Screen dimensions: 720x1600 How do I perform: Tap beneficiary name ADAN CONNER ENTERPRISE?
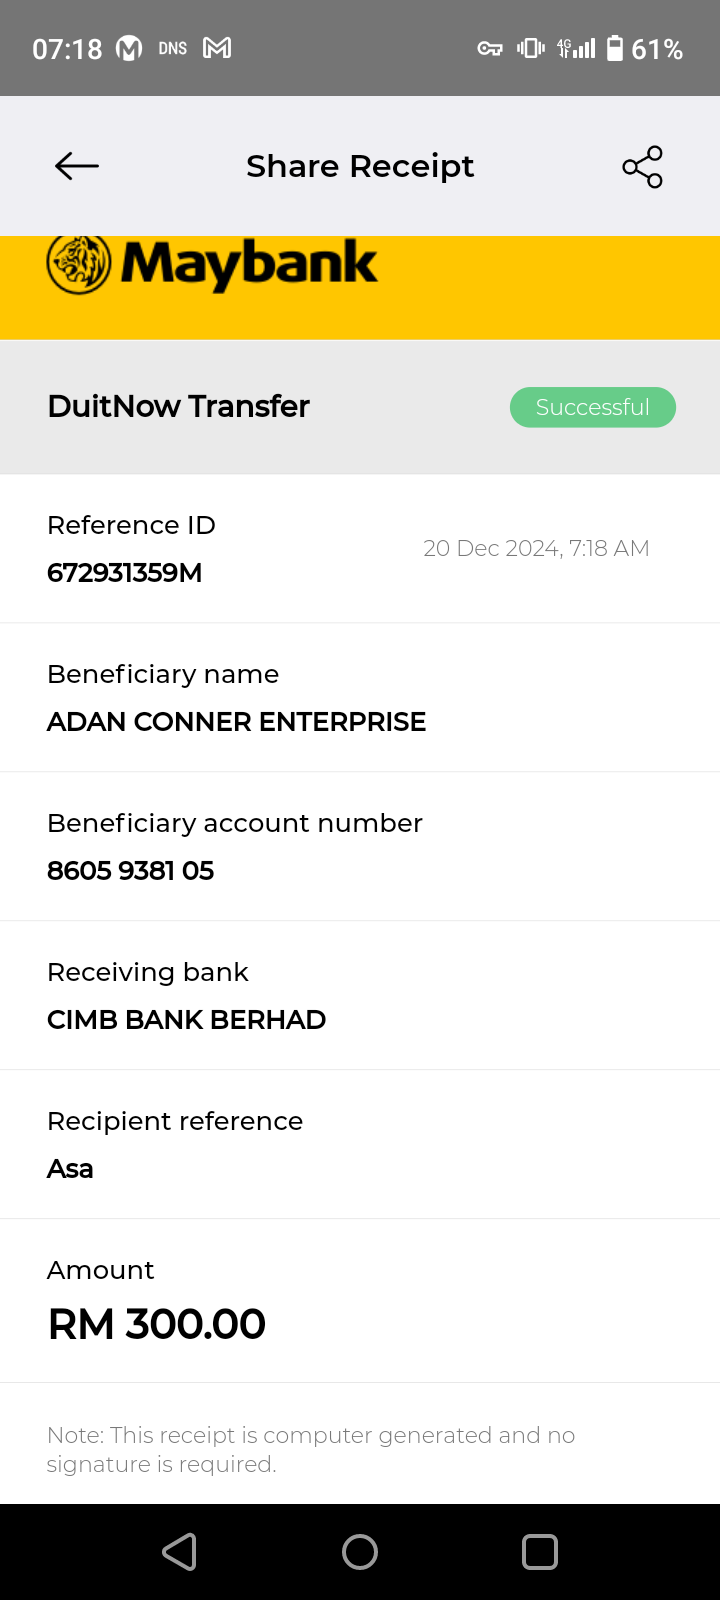[237, 722]
